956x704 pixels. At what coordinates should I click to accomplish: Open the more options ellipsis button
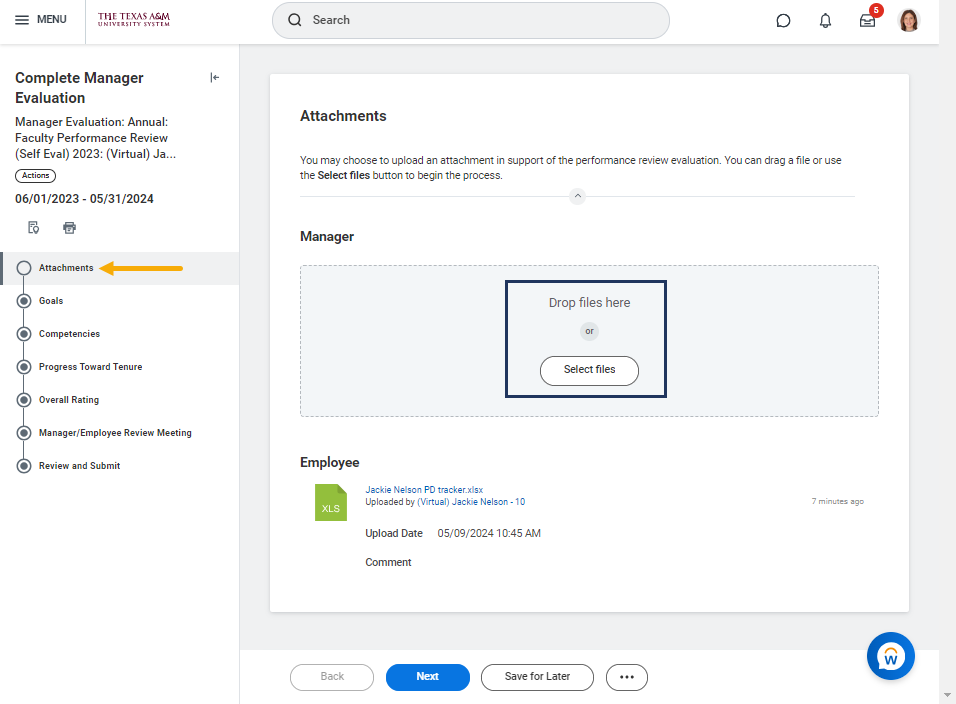pos(627,677)
